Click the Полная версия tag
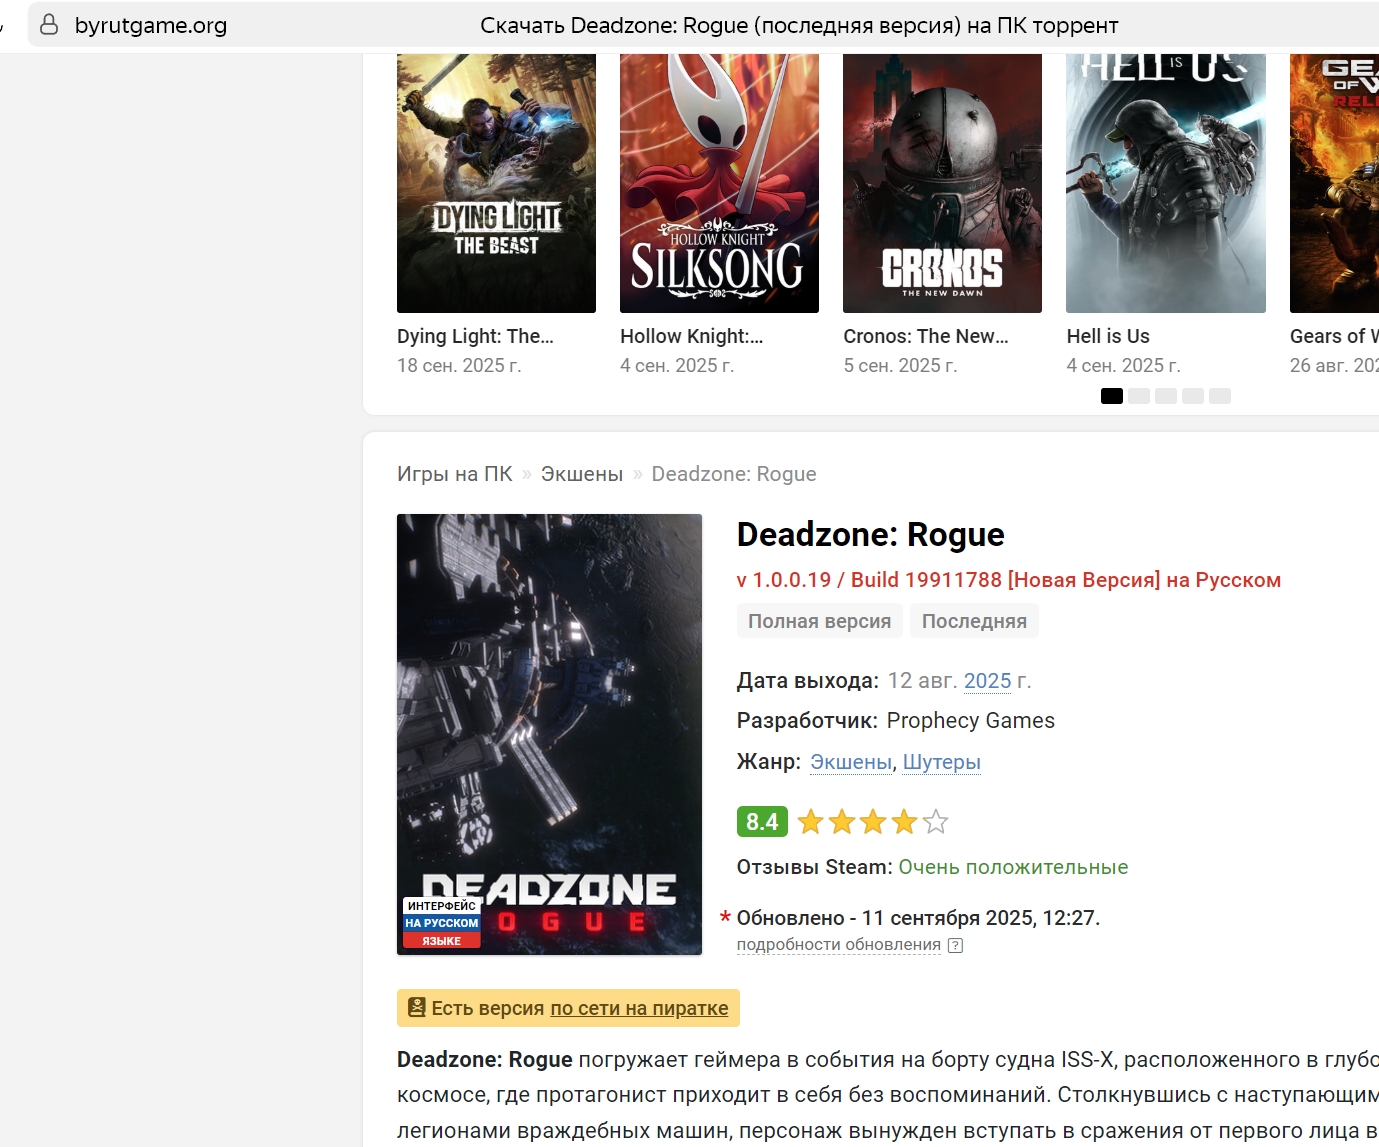 [x=820, y=621]
